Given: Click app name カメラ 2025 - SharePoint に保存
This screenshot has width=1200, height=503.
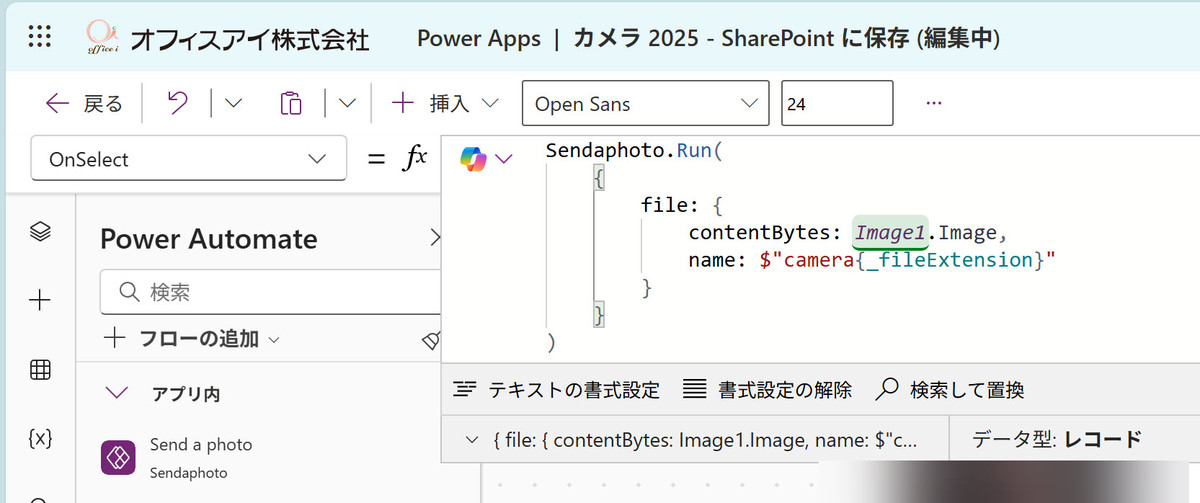Looking at the screenshot, I should tap(743, 39).
